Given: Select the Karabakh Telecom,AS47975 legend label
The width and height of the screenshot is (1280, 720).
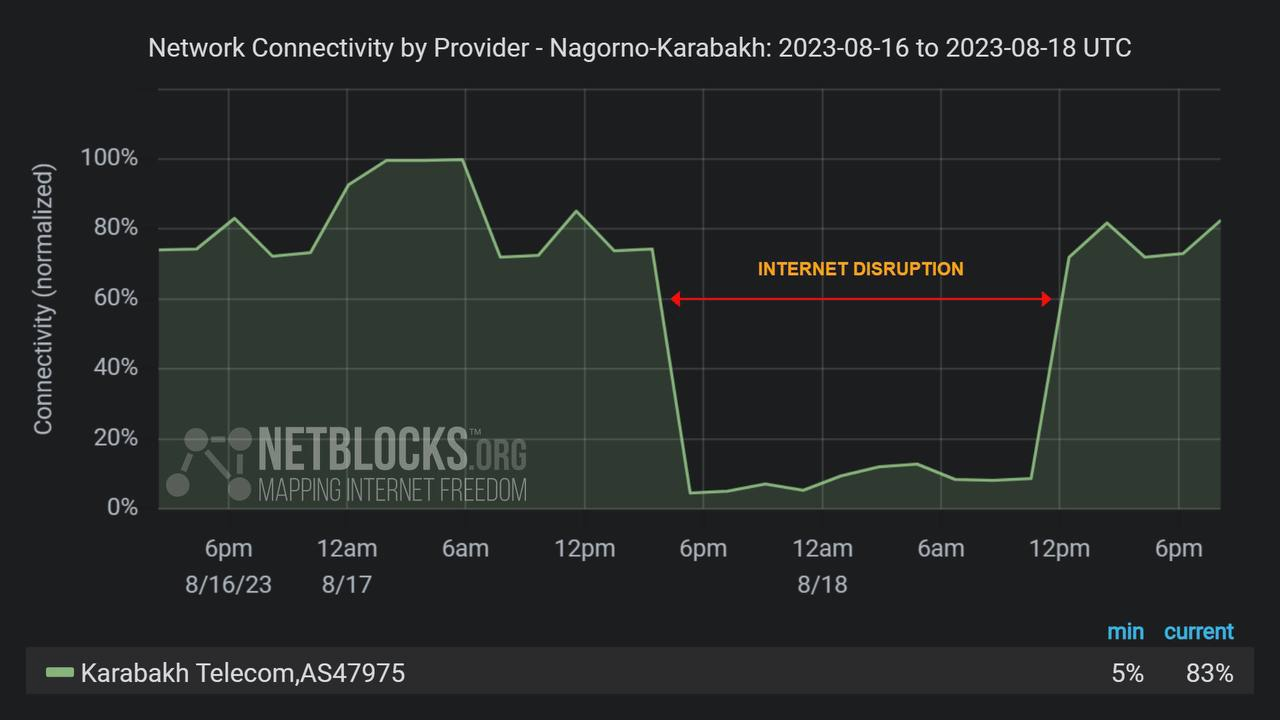Looking at the screenshot, I should [x=243, y=673].
